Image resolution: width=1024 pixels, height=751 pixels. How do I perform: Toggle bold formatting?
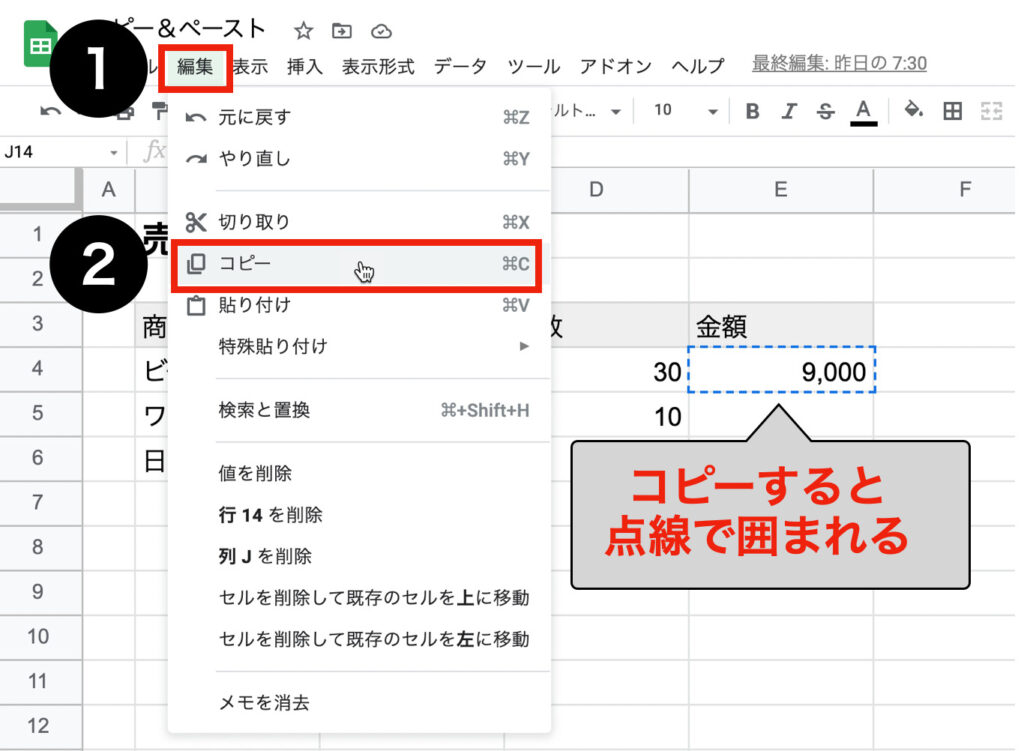coord(752,112)
